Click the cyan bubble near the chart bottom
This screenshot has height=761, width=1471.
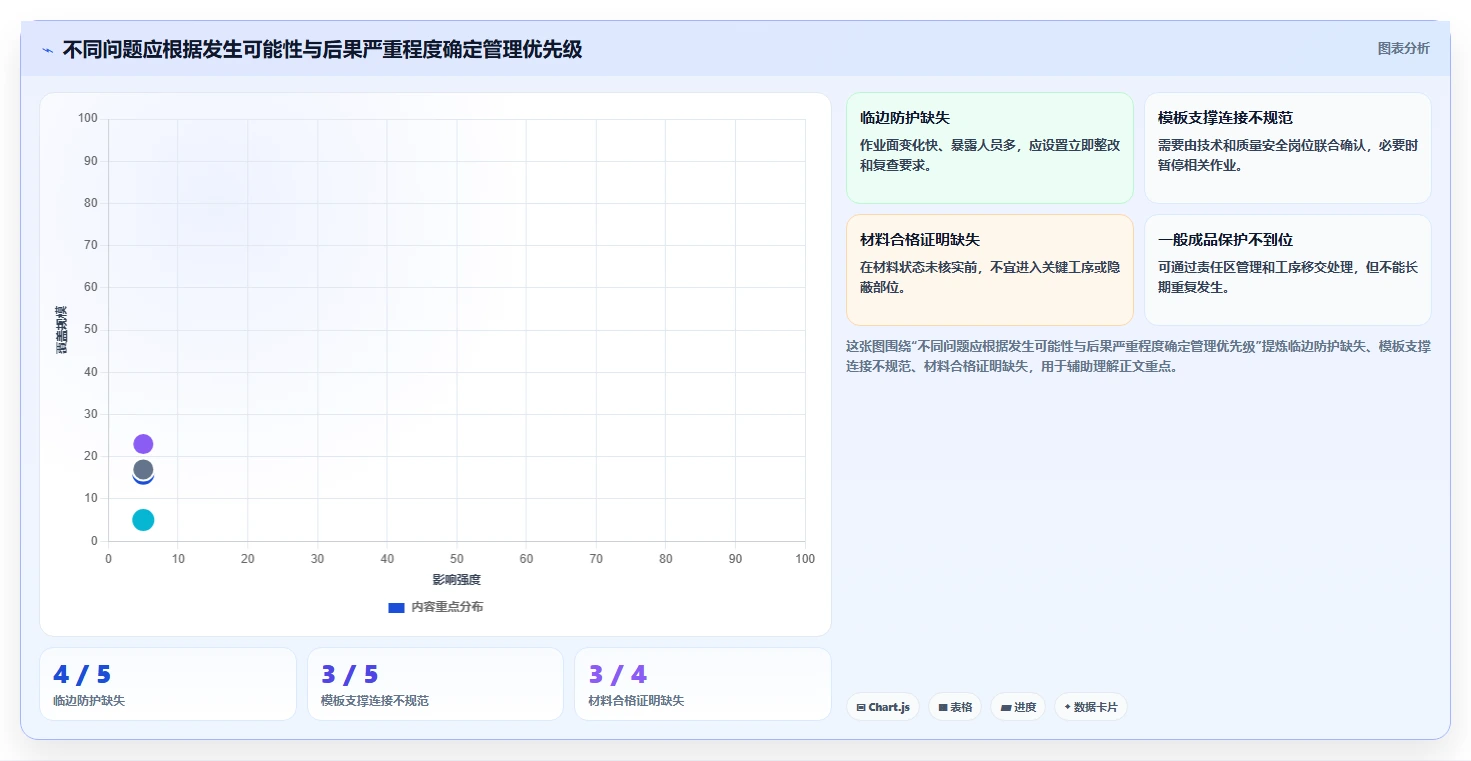tap(143, 520)
